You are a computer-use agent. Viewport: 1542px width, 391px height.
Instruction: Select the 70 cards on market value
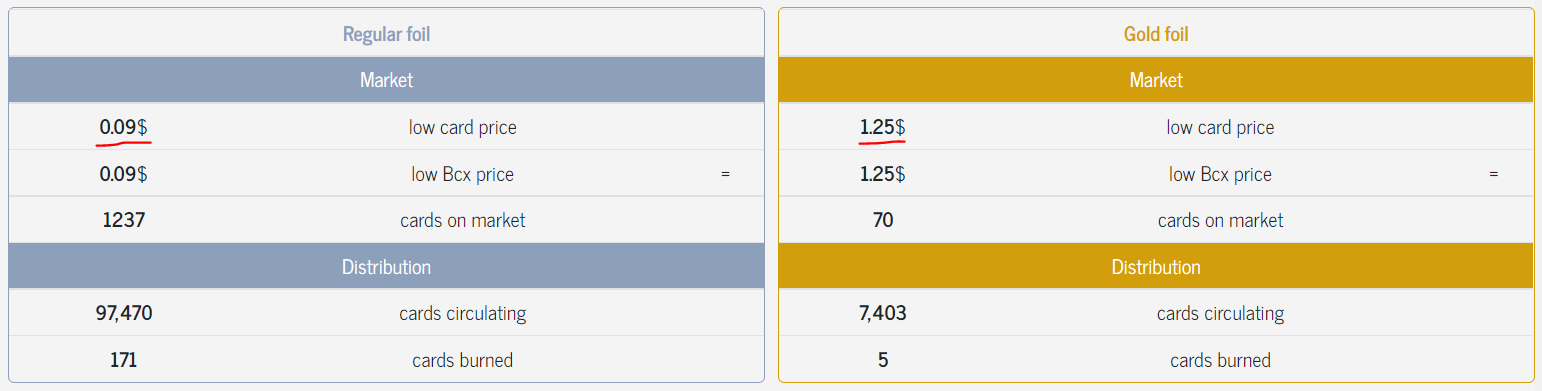[x=882, y=220]
